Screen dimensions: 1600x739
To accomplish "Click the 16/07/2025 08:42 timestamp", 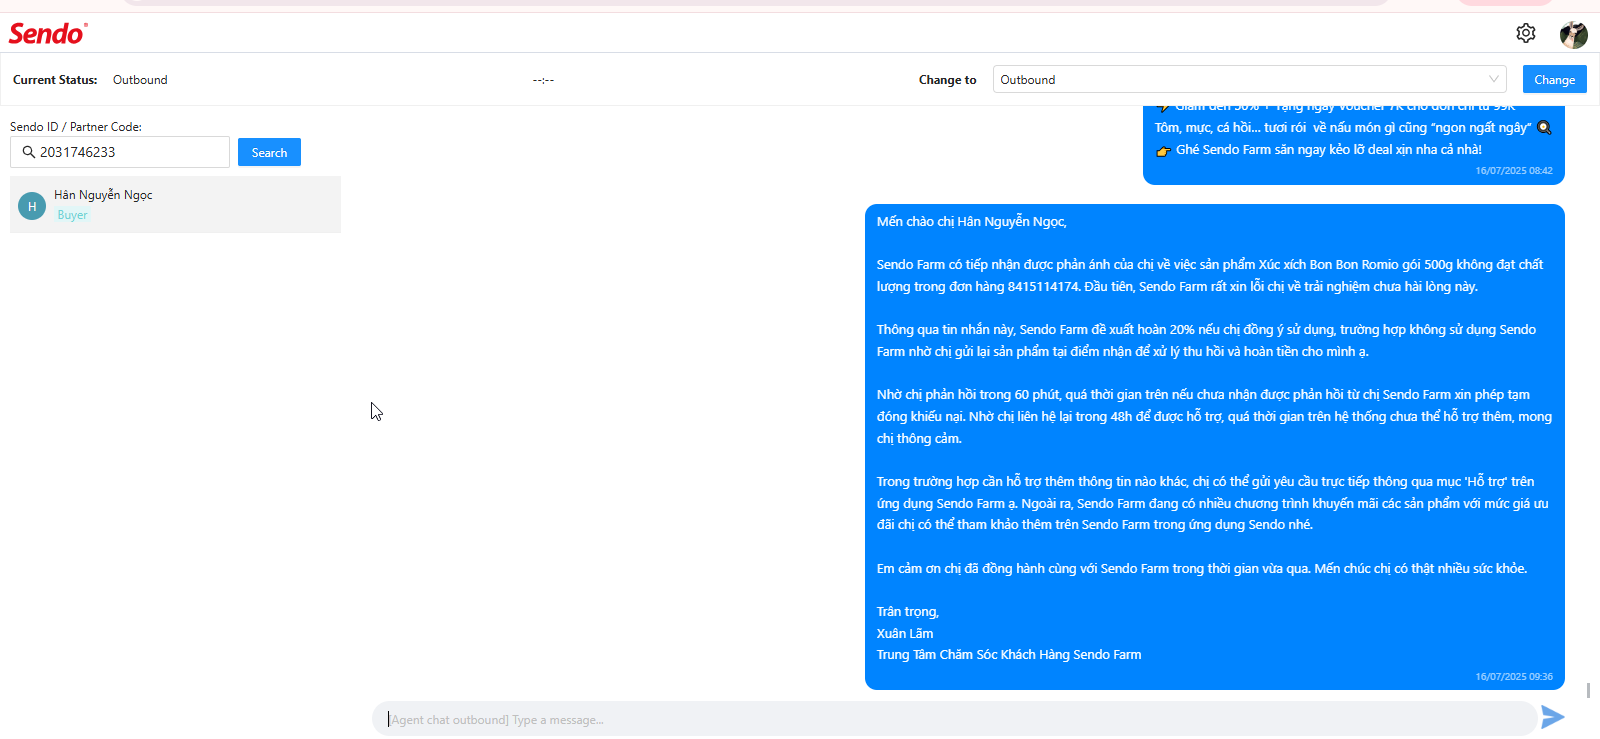I will click(1514, 171).
